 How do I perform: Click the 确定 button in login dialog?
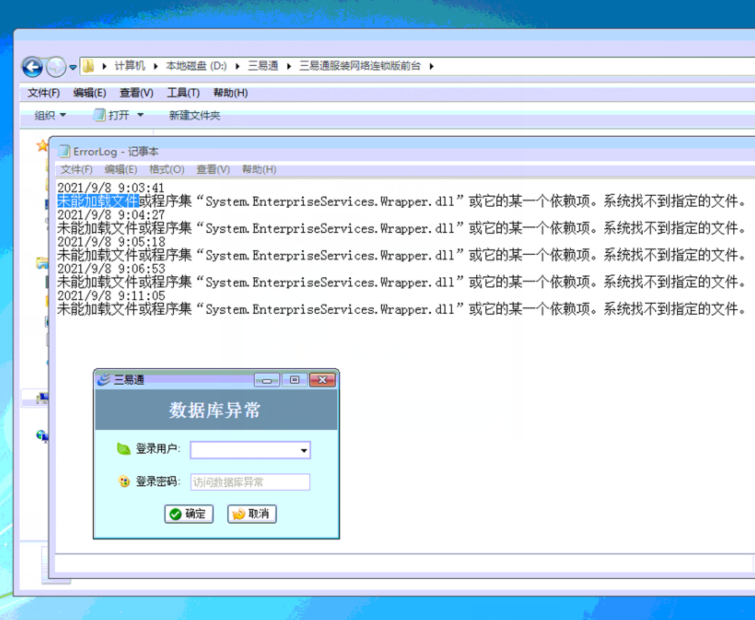(x=189, y=514)
